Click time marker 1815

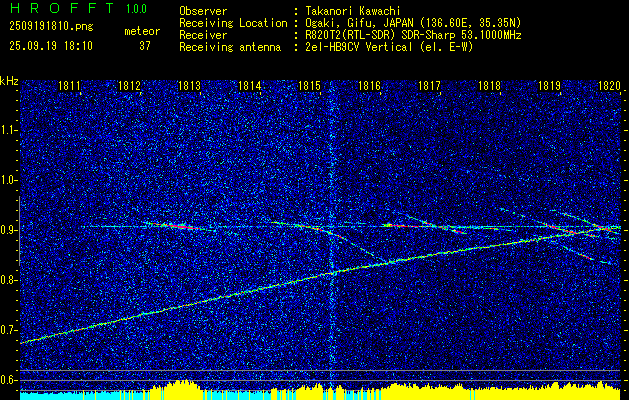(x=309, y=85)
